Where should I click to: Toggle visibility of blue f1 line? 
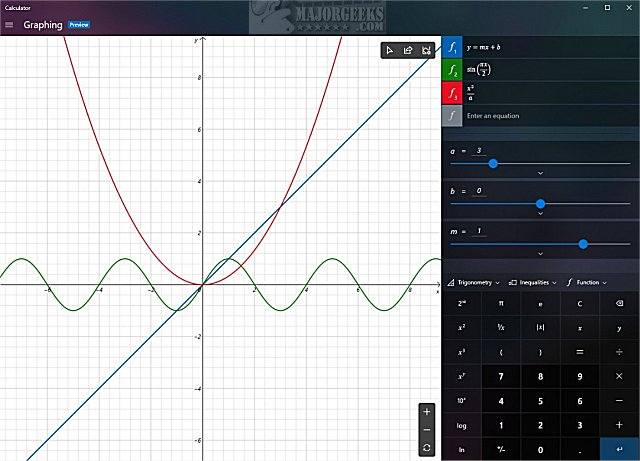point(452,47)
